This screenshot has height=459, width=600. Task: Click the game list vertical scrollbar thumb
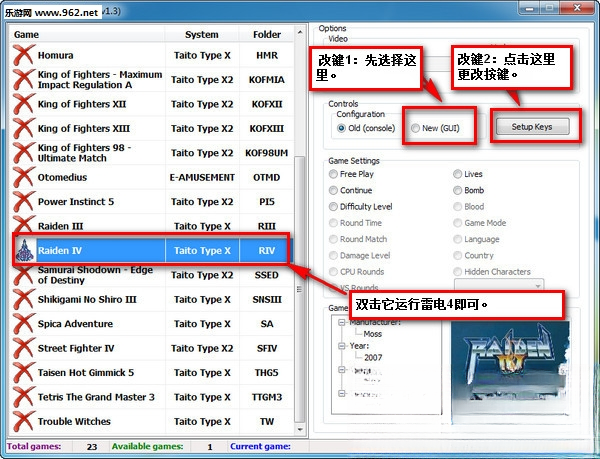click(300, 289)
